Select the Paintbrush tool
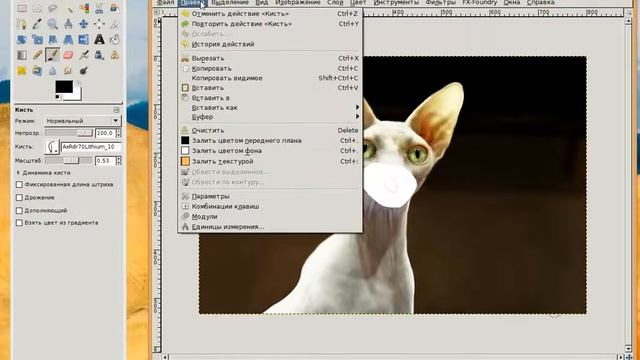This screenshot has width=640, height=360. tap(53, 55)
